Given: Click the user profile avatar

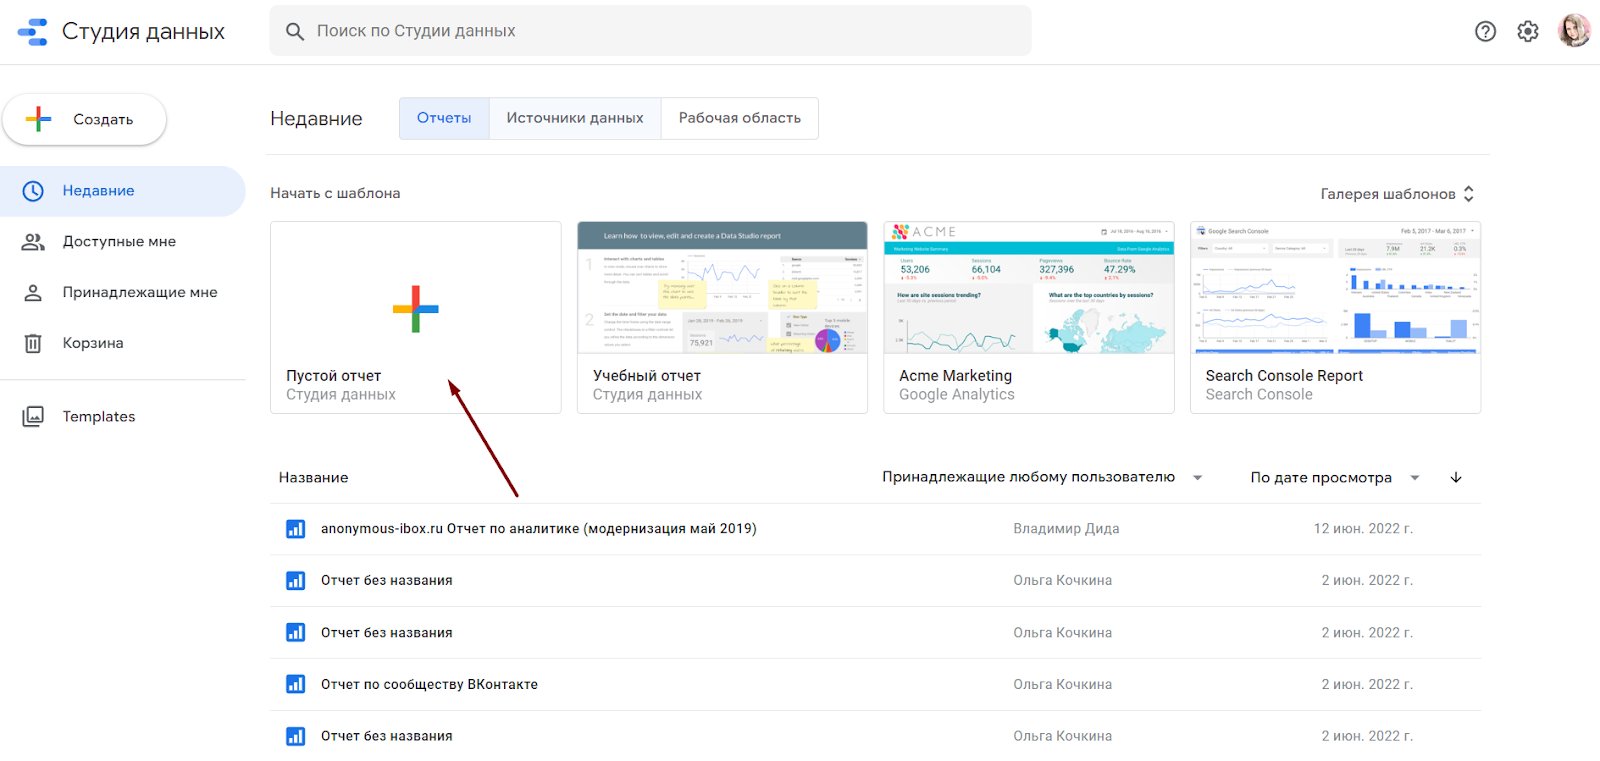Looking at the screenshot, I should tap(1573, 31).
